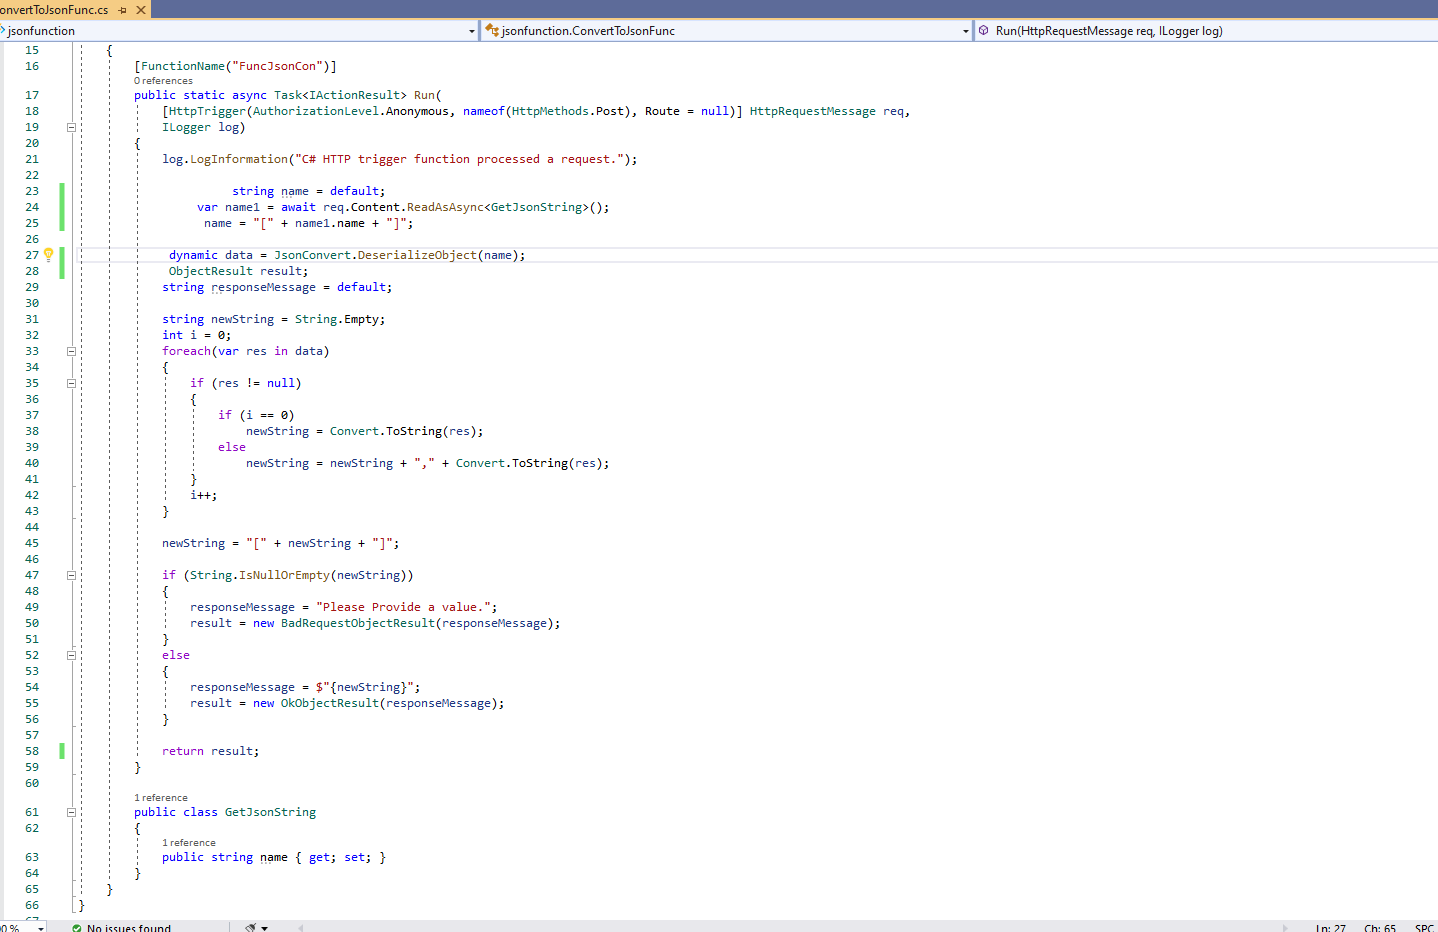The width and height of the screenshot is (1438, 932).
Task: Click the 'set;' accessor on line 63
Action: 358,857
